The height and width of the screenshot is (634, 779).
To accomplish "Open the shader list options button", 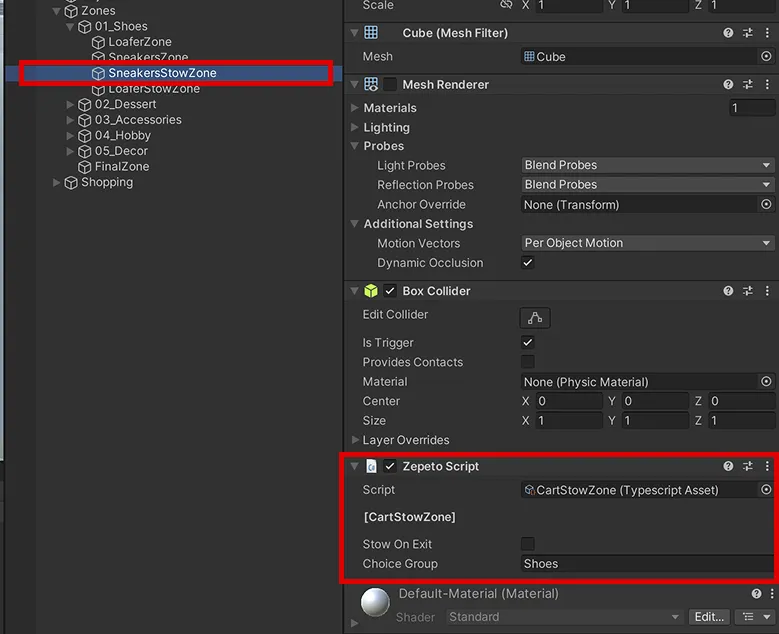I will (754, 617).
